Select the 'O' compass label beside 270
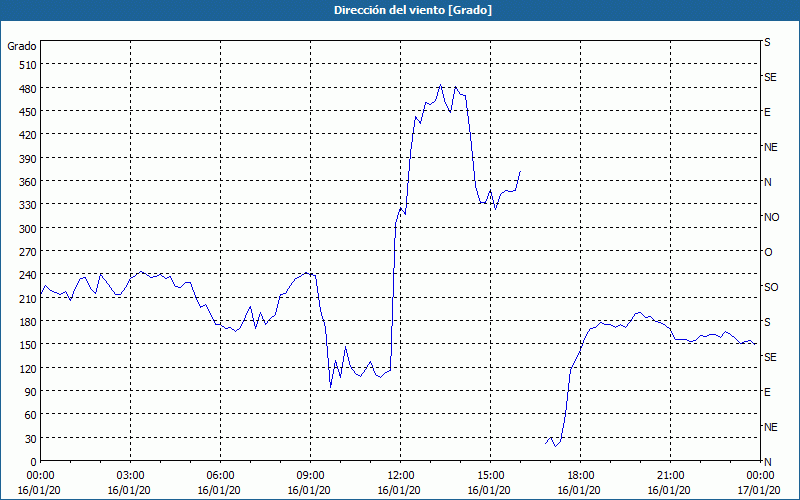Screen dimensions: 800x500 (x=768, y=252)
